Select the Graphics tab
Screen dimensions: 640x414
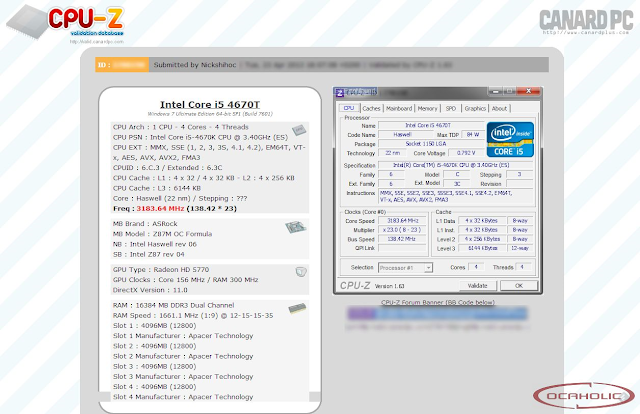pos(475,109)
